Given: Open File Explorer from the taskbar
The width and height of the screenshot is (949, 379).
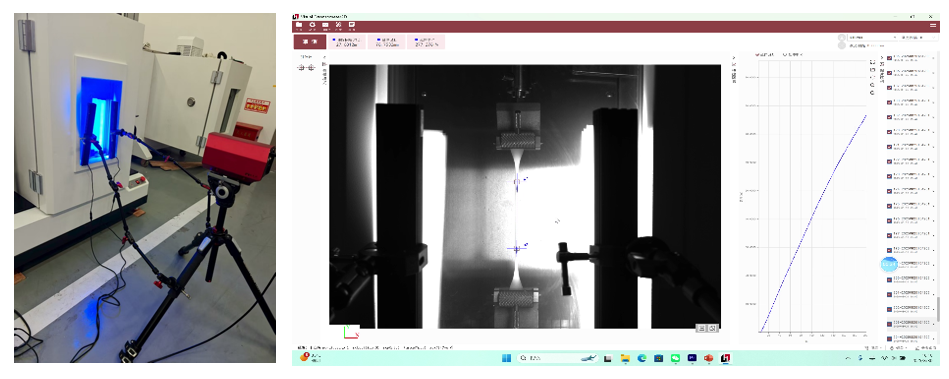Looking at the screenshot, I should point(625,358).
